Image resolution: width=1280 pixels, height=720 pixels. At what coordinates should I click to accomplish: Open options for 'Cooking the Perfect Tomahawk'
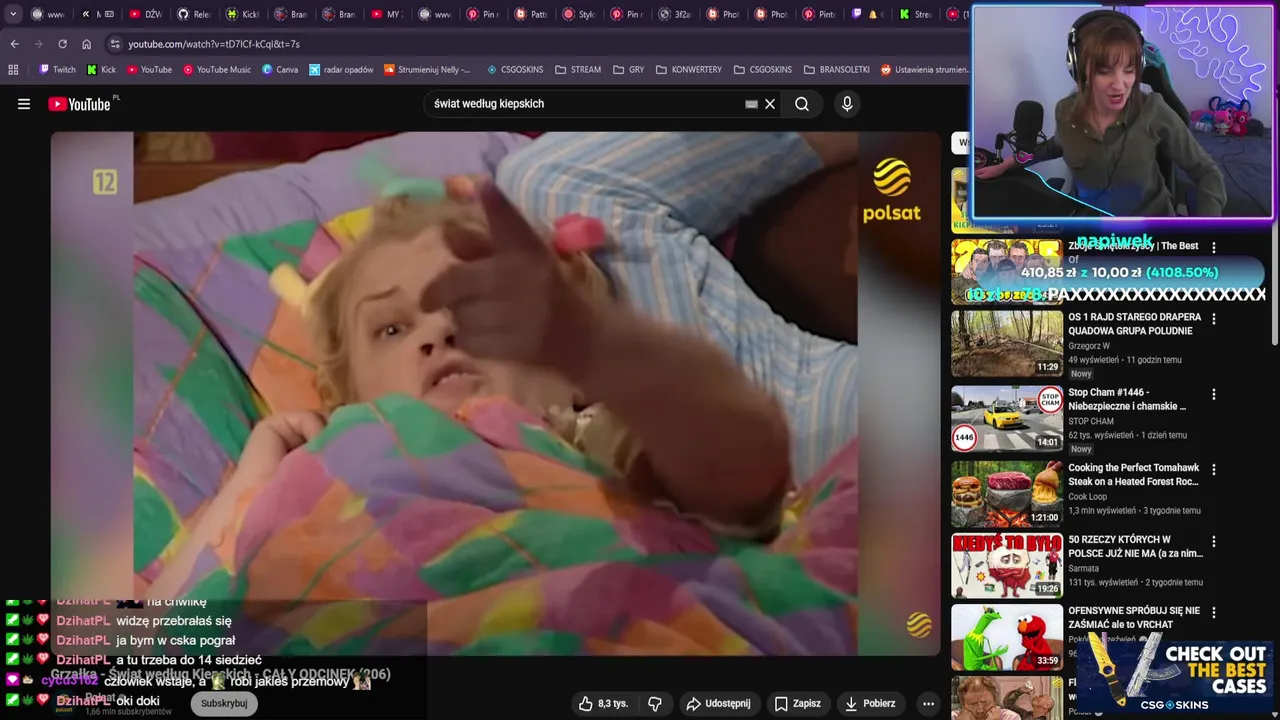[x=1214, y=469]
